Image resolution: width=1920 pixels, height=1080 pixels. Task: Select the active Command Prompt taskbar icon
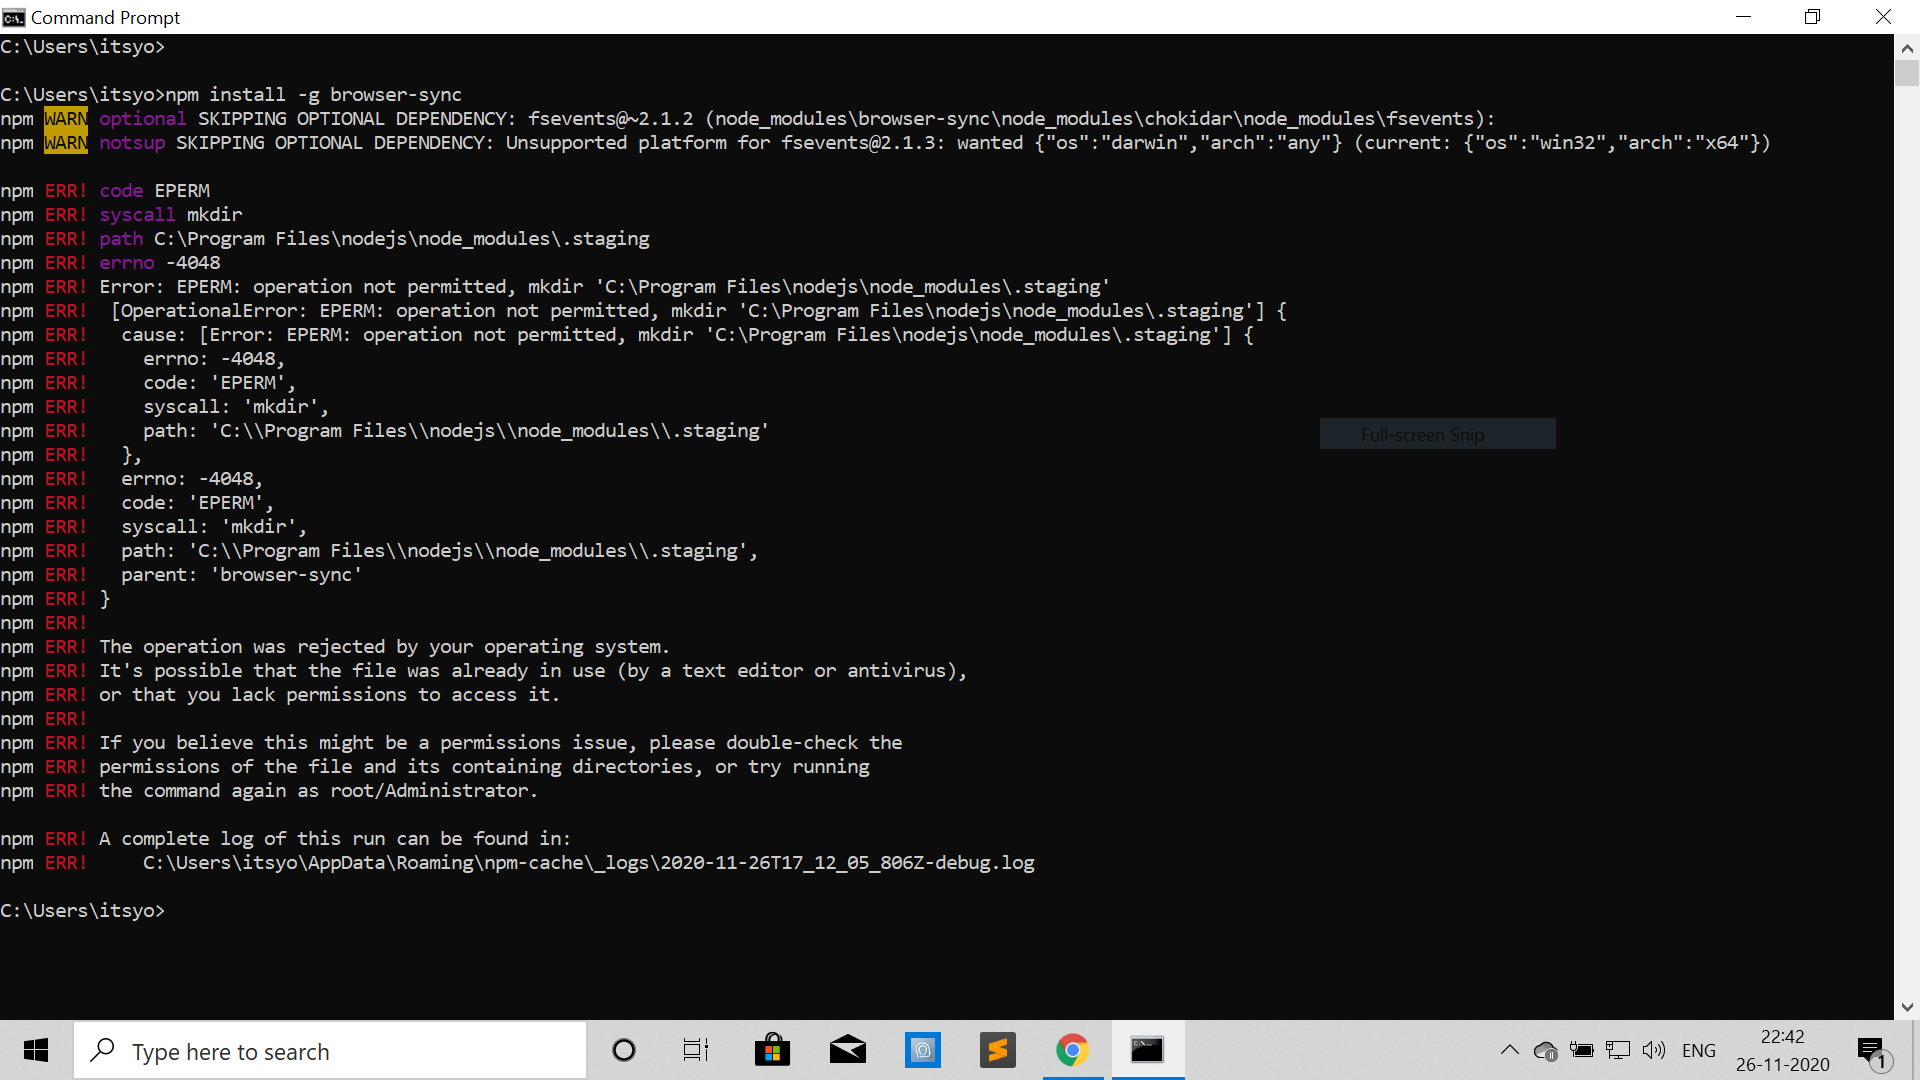(x=1148, y=1050)
